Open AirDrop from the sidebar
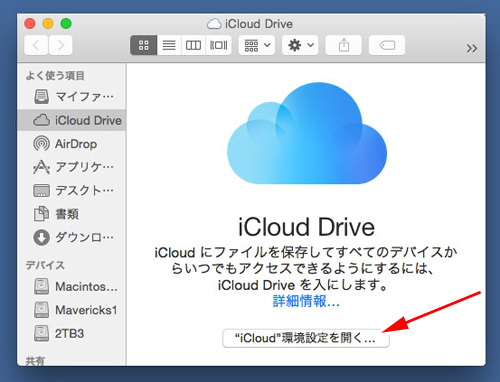This screenshot has width=500, height=382. click(72, 144)
